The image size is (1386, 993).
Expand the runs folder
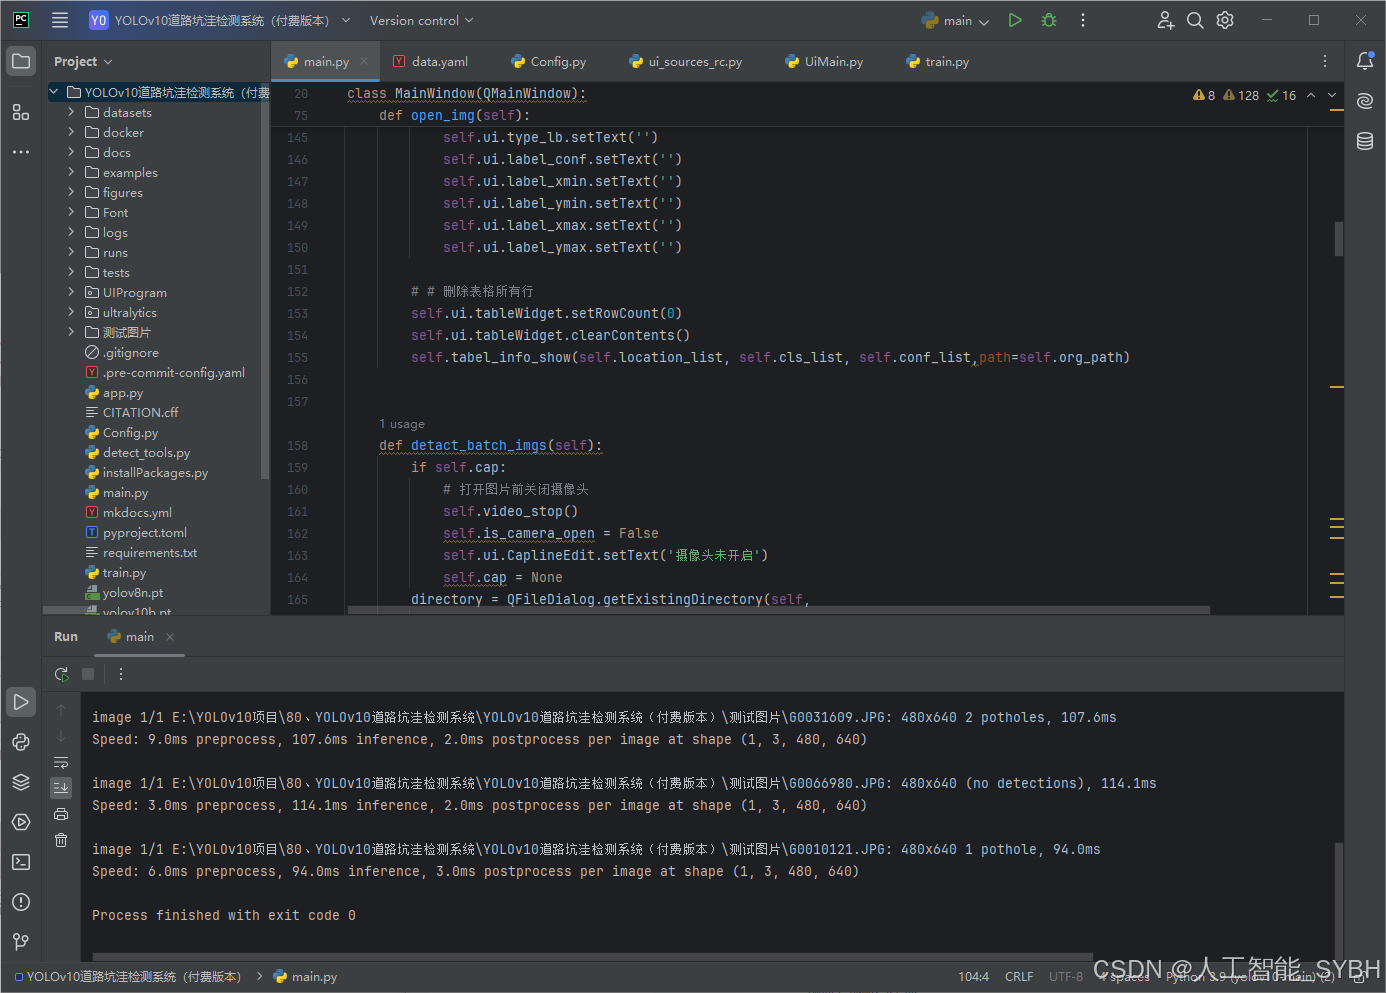71,252
